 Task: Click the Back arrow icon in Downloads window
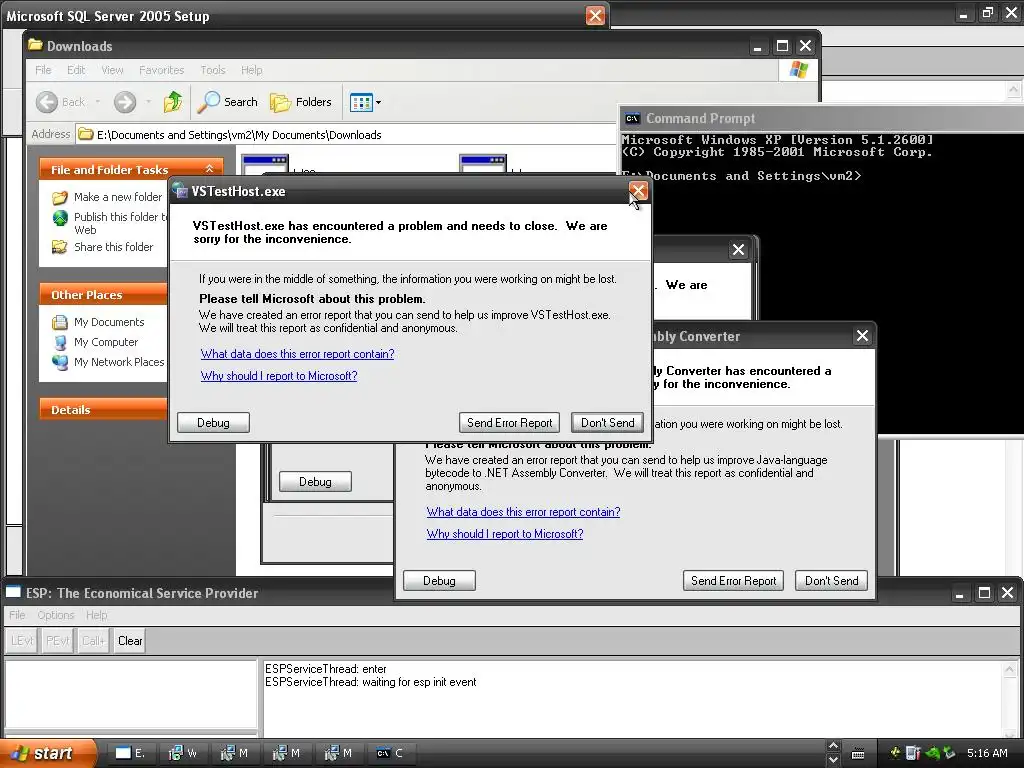point(46,102)
